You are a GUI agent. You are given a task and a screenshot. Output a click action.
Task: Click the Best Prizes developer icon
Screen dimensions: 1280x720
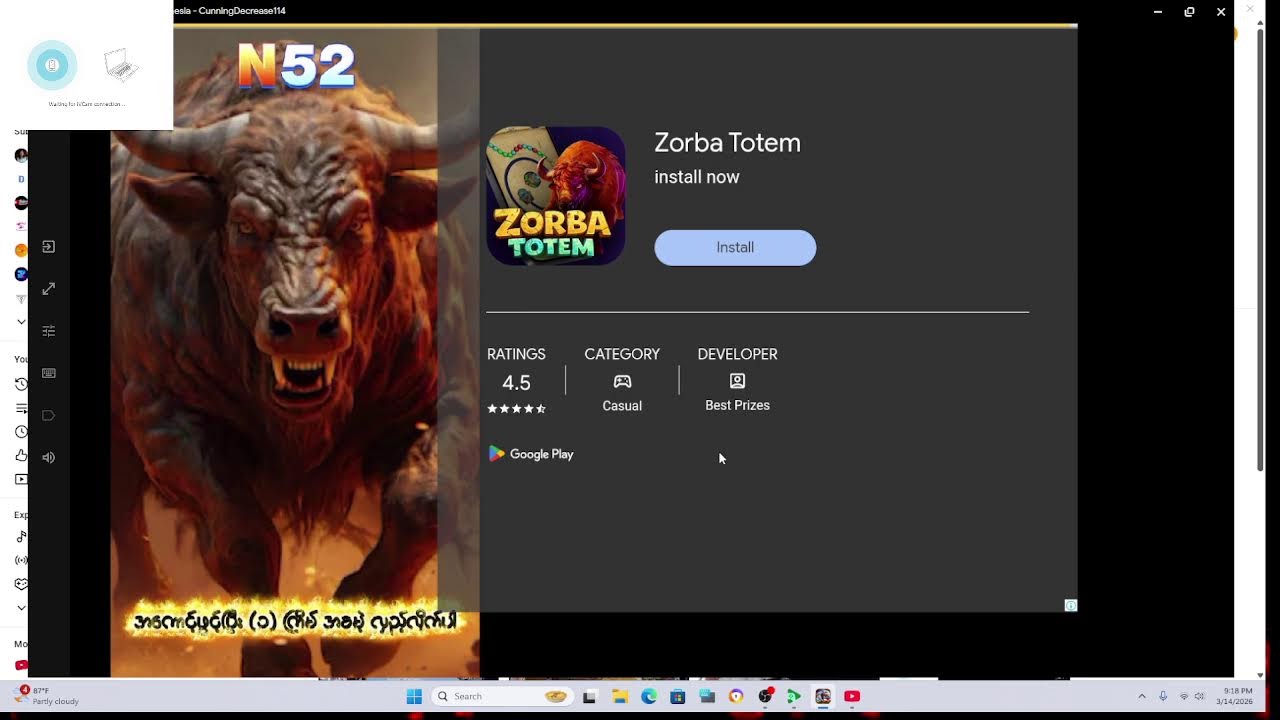737,381
